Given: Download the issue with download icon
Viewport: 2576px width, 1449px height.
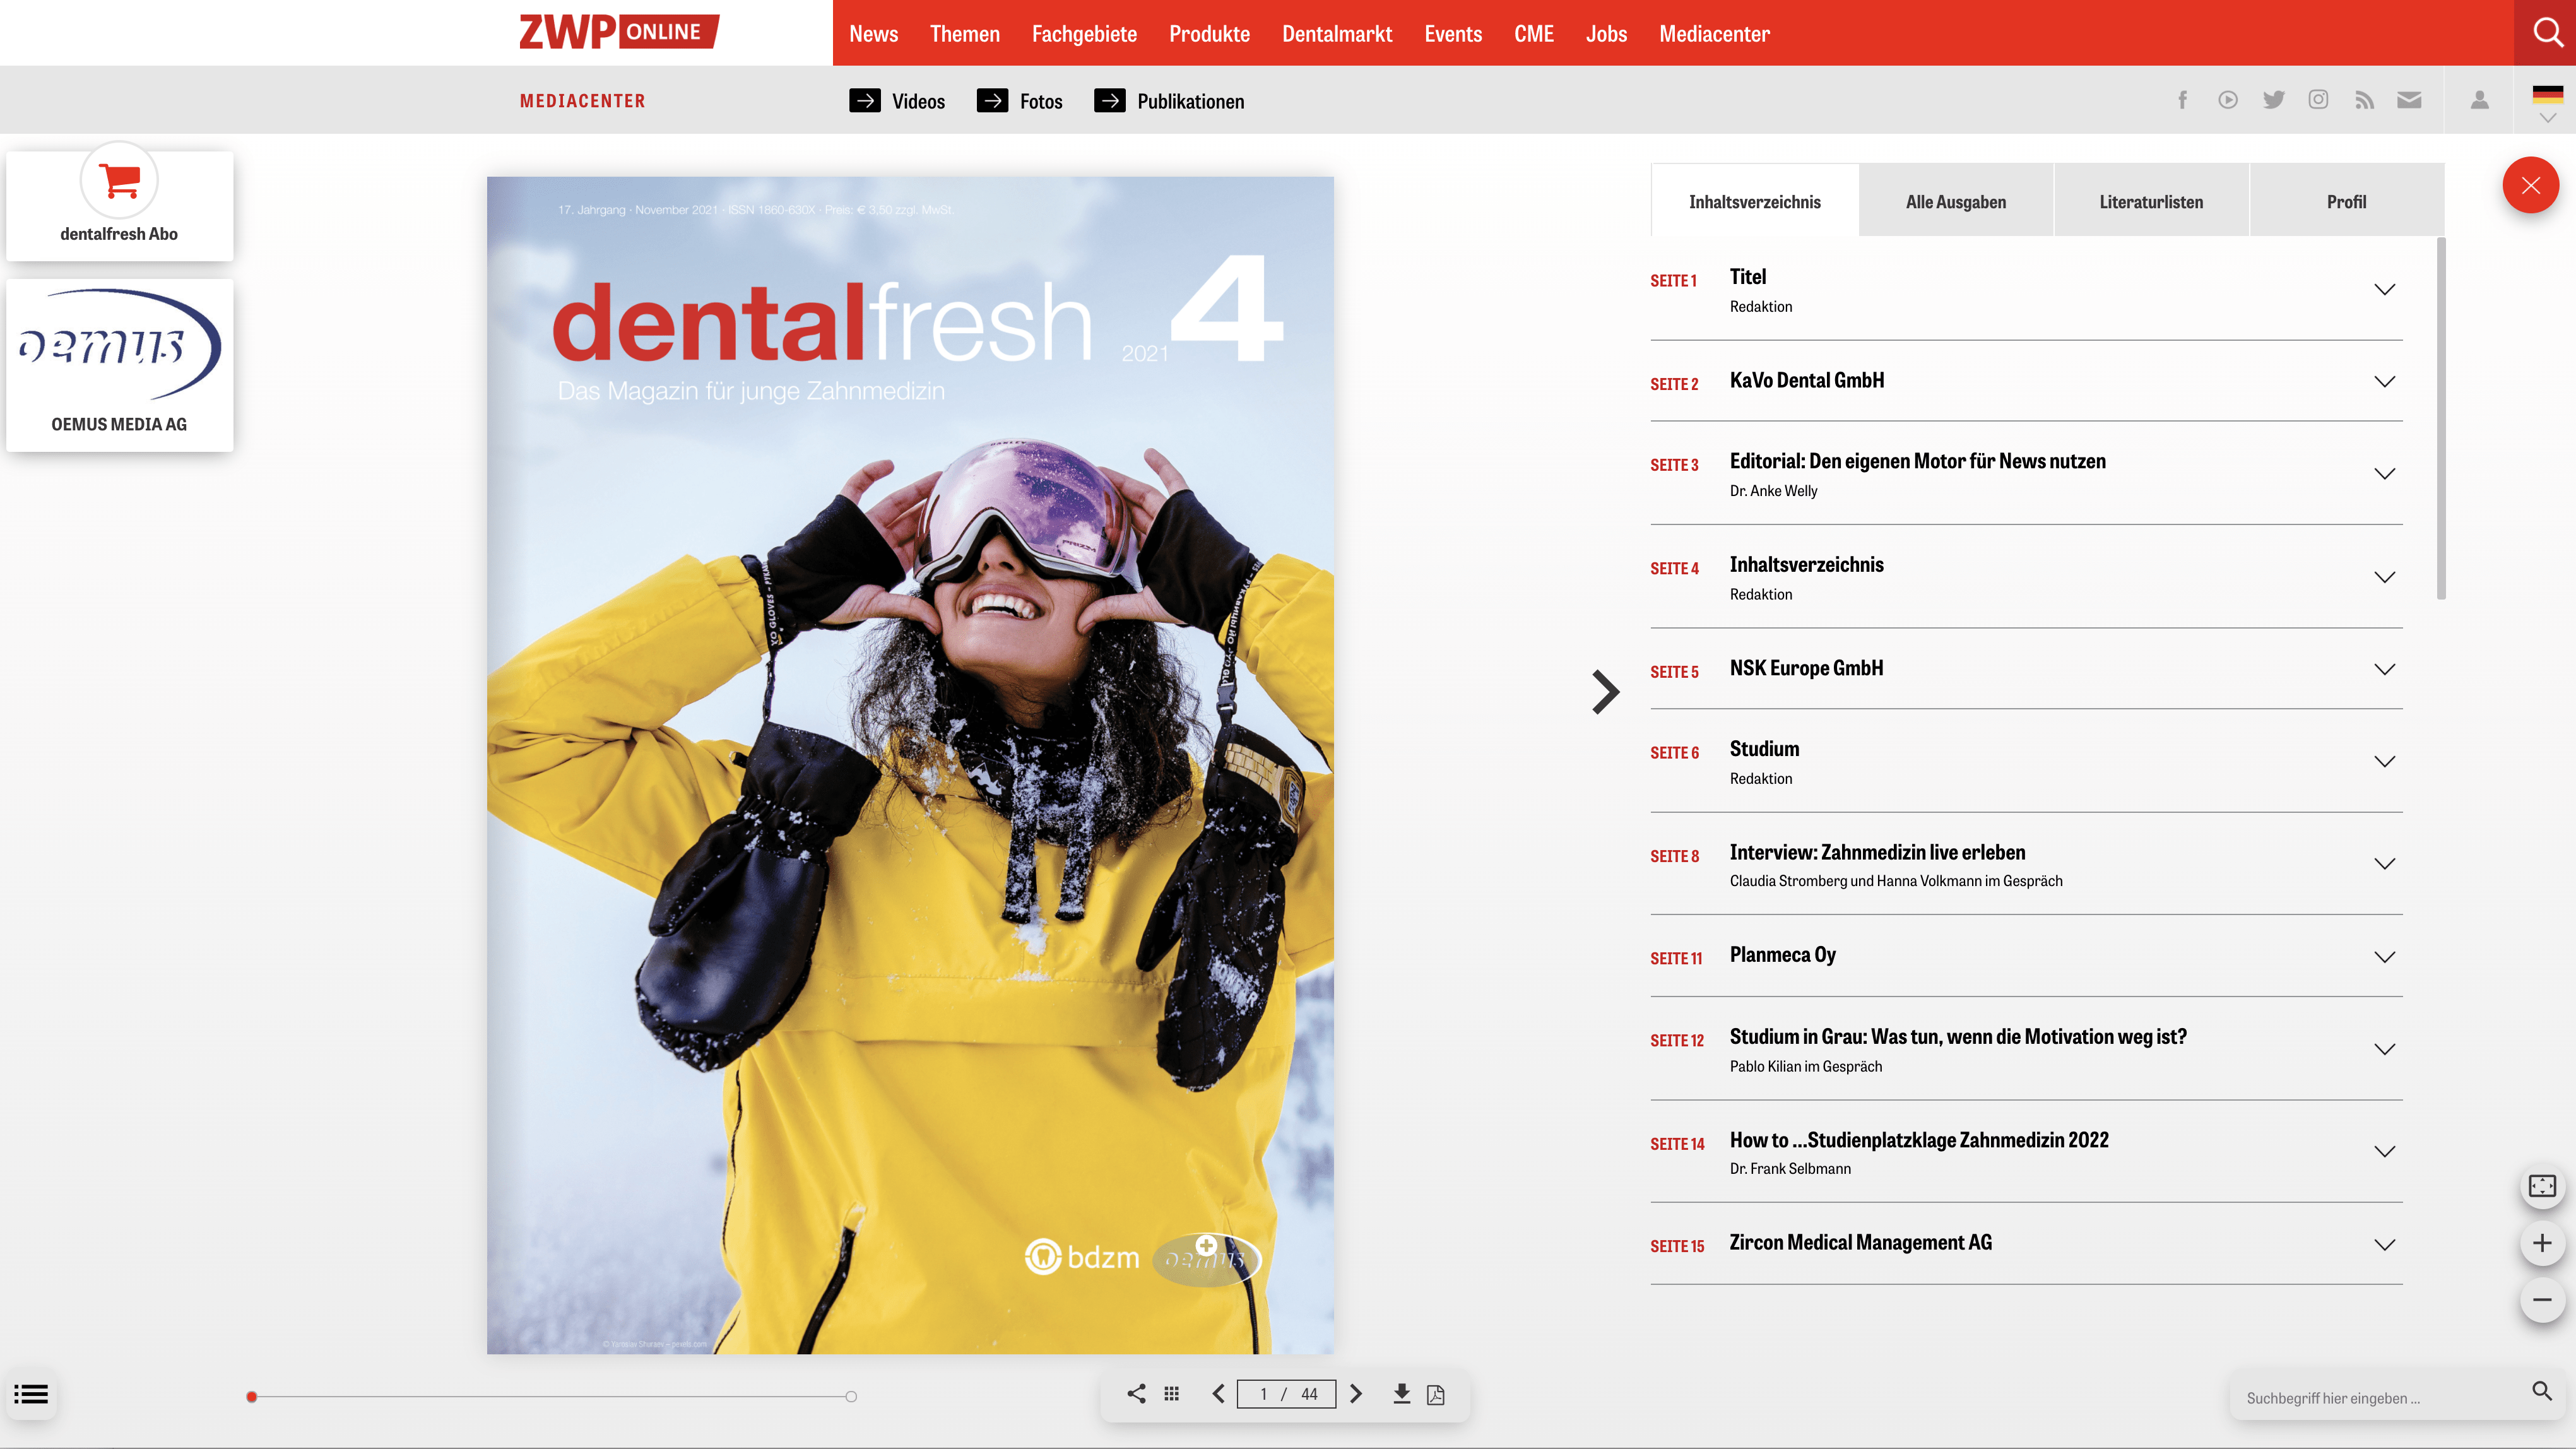Looking at the screenshot, I should point(1402,1394).
